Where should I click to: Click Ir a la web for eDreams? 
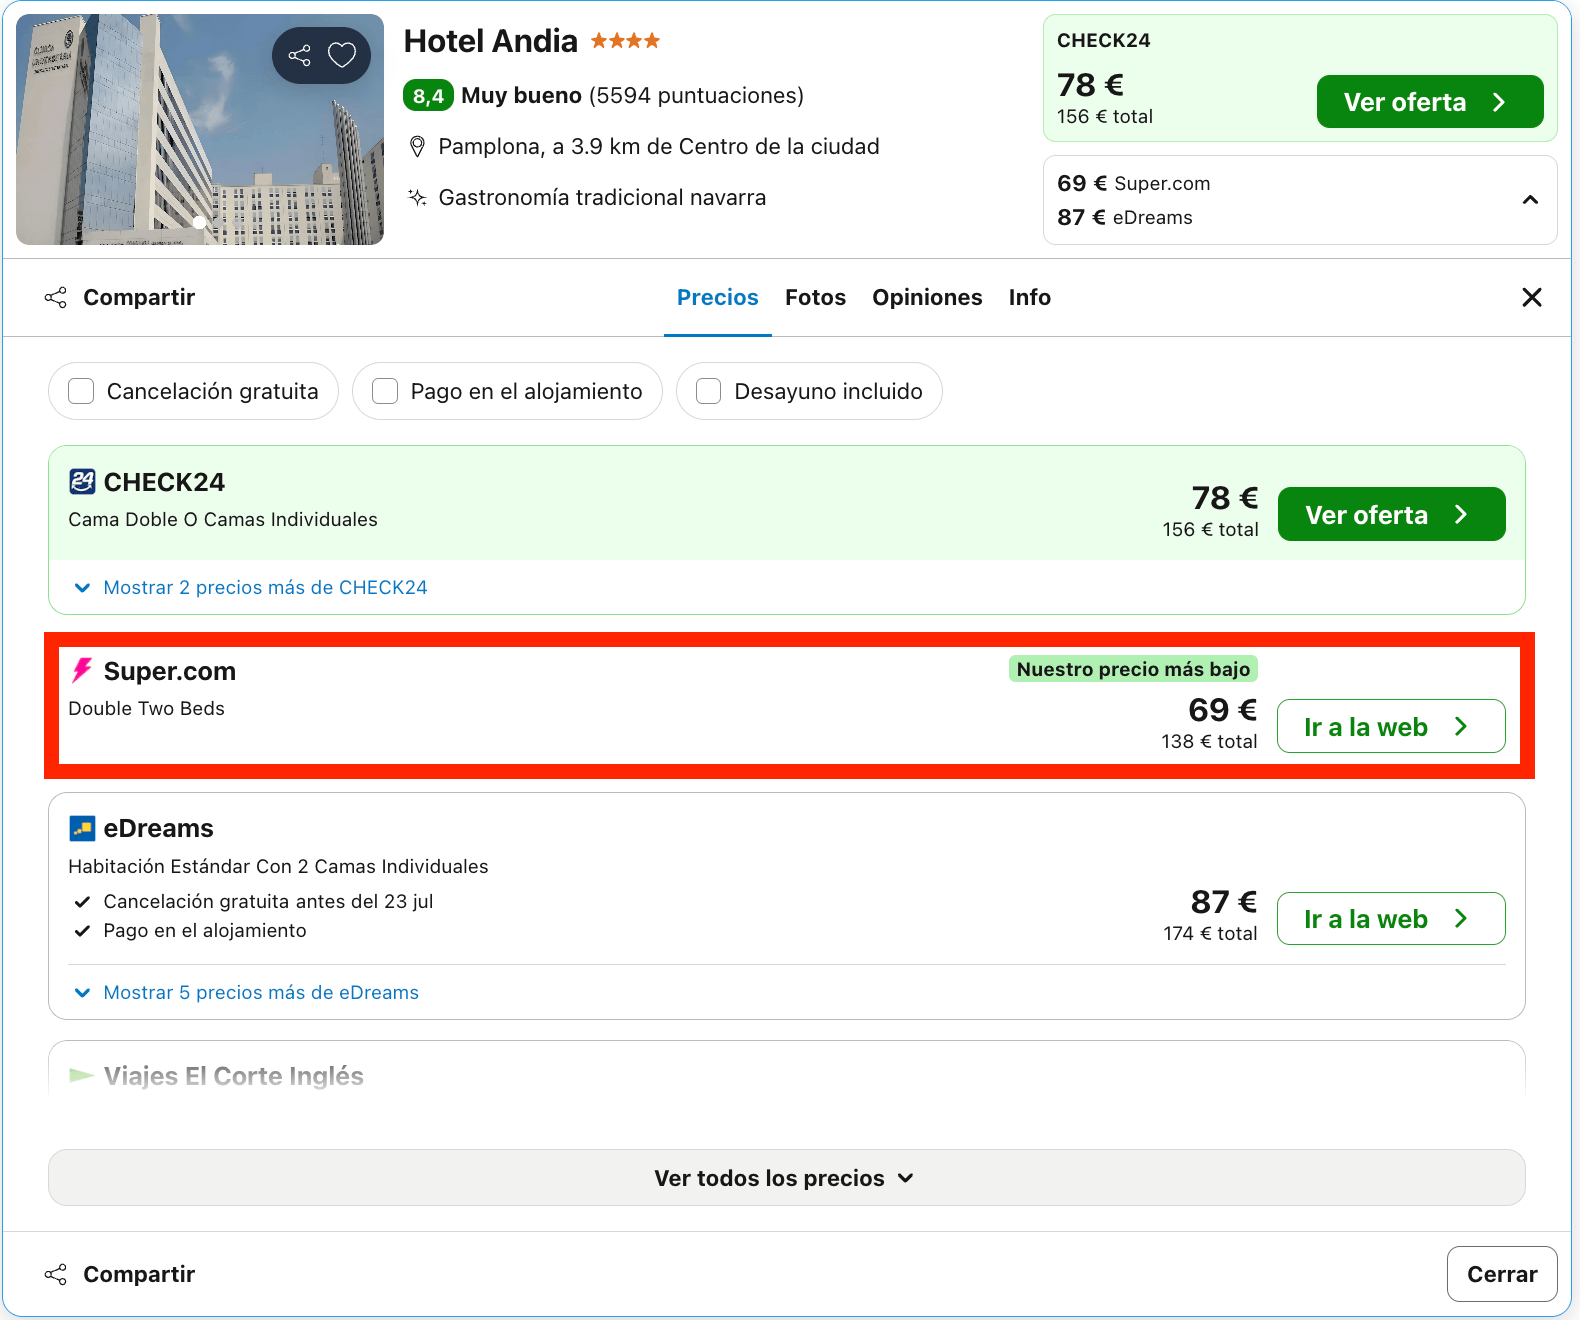(x=1391, y=918)
